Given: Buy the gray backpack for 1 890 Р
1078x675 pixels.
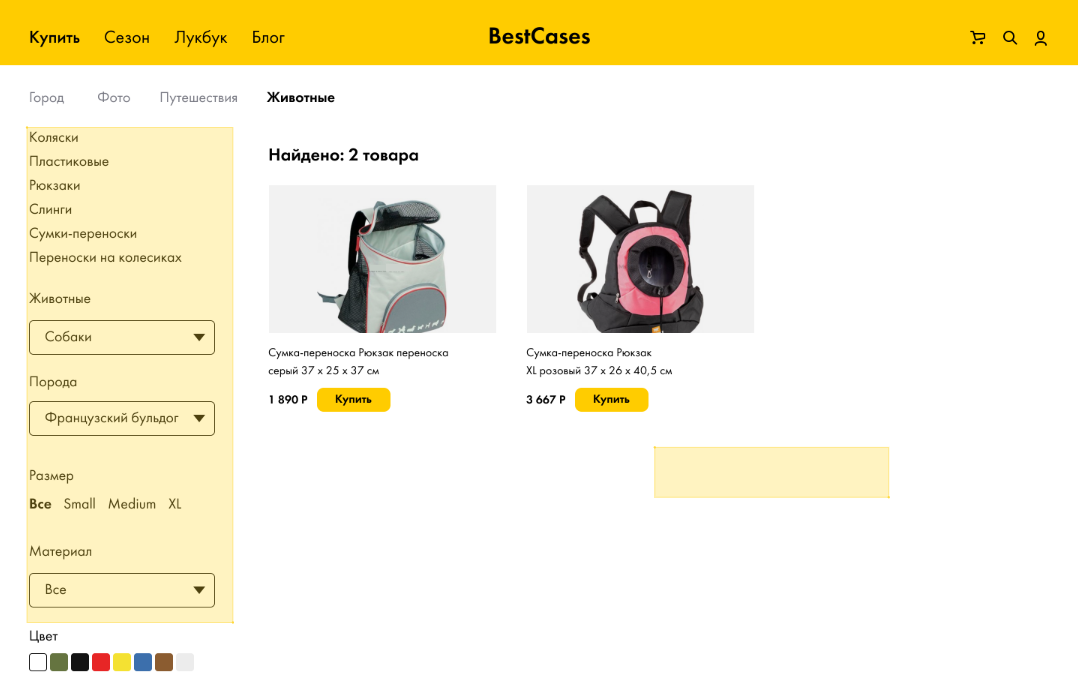Looking at the screenshot, I should 353,399.
